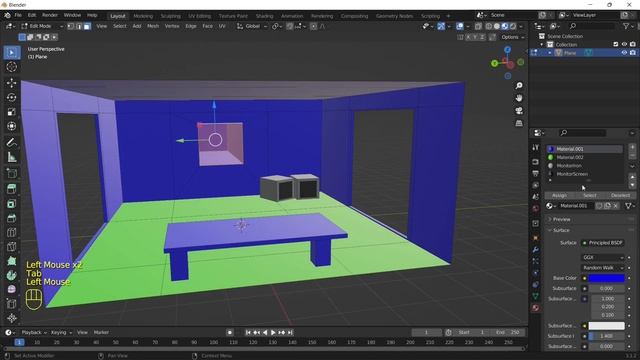Select the Measure tool

click(11, 157)
